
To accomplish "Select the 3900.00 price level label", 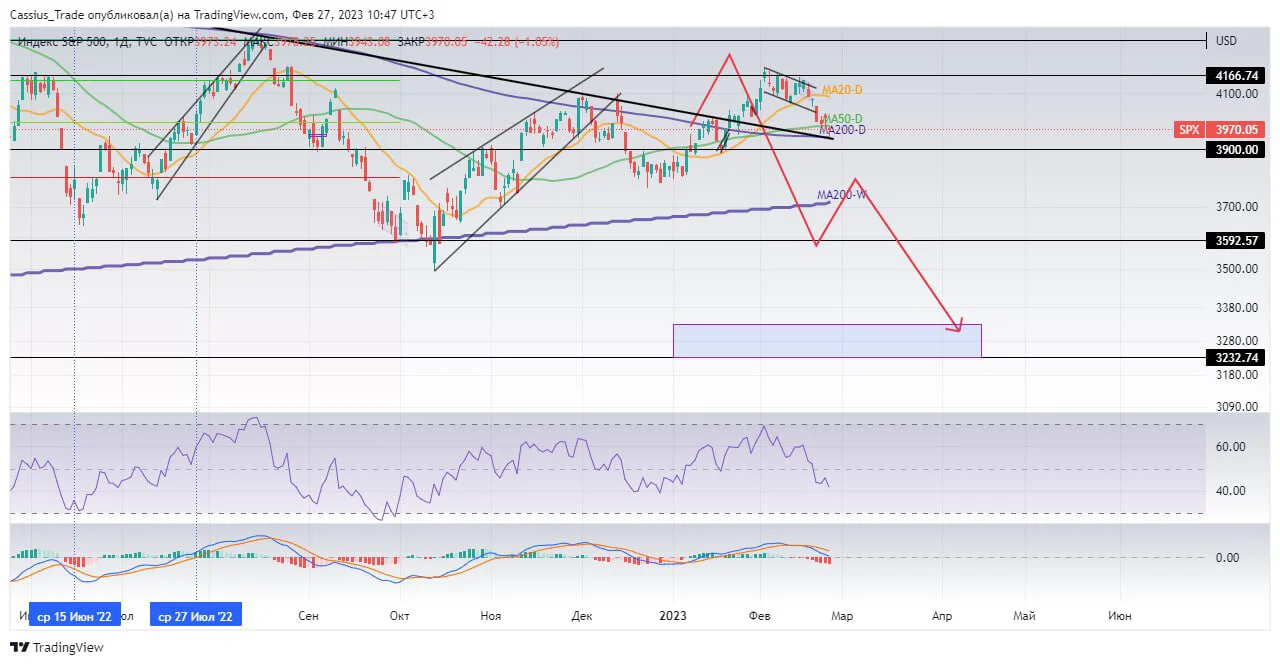I will [x=1236, y=149].
